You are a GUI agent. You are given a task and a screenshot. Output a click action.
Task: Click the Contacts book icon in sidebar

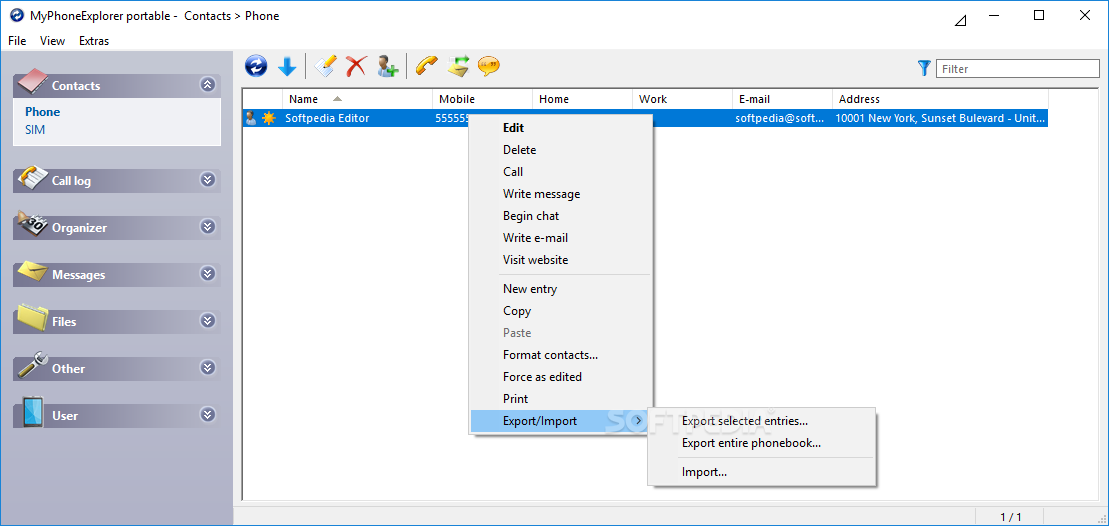pyautogui.click(x=31, y=81)
